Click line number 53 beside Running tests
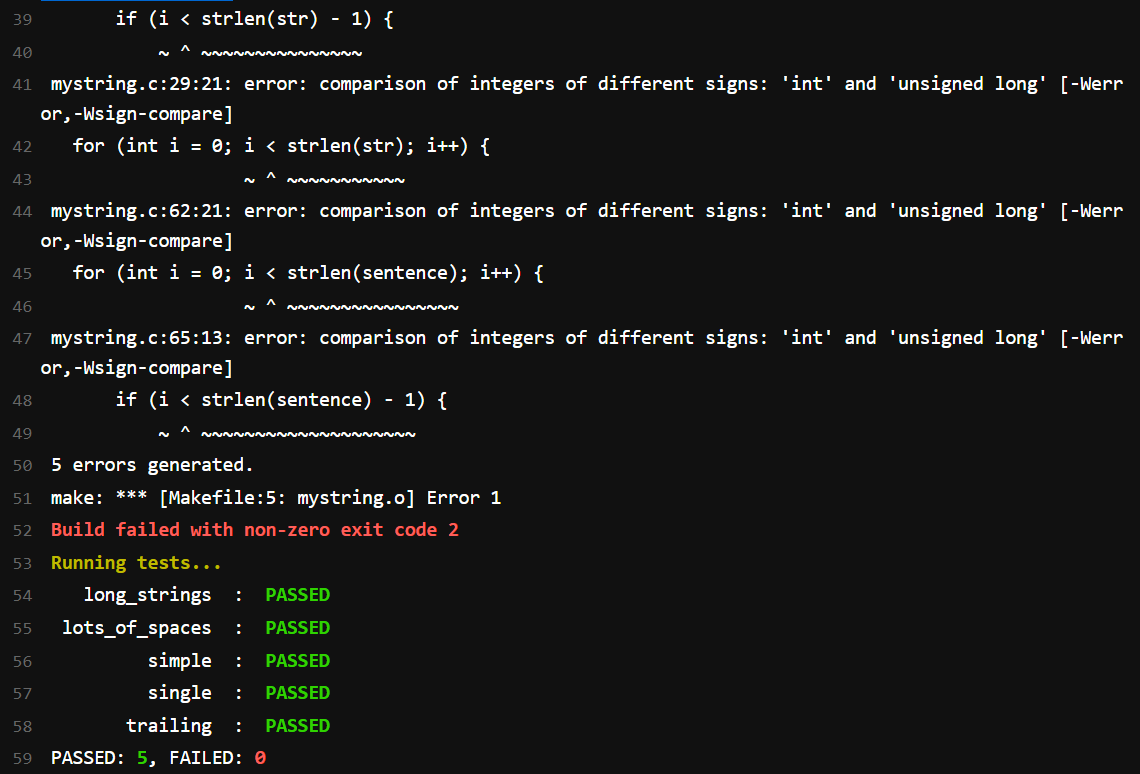Screen dimensions: 1140x774 [x=22, y=563]
